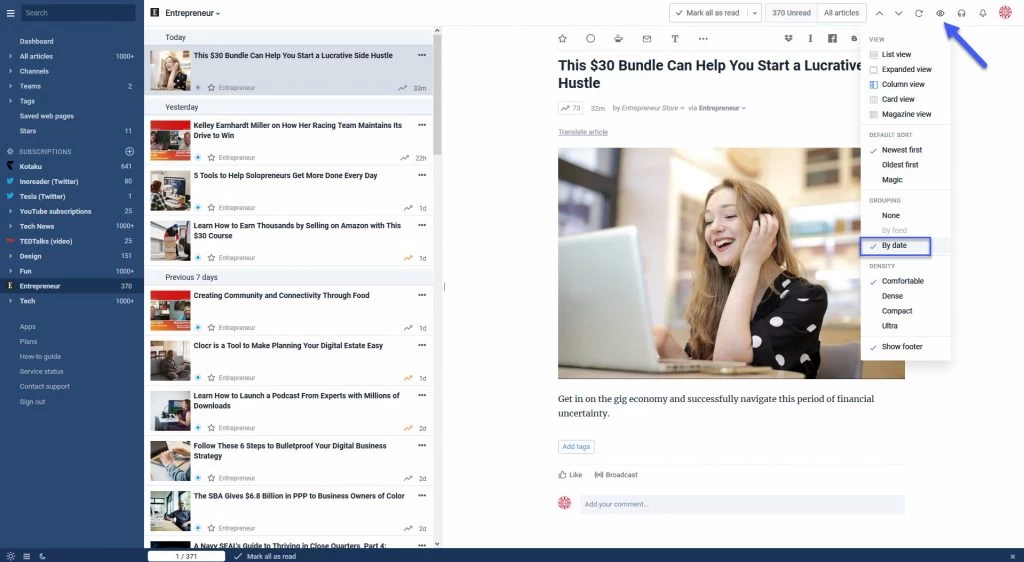Viewport: 1024px width, 562px height.
Task: Open more actions dots in article toolbar
Action: click(x=703, y=39)
